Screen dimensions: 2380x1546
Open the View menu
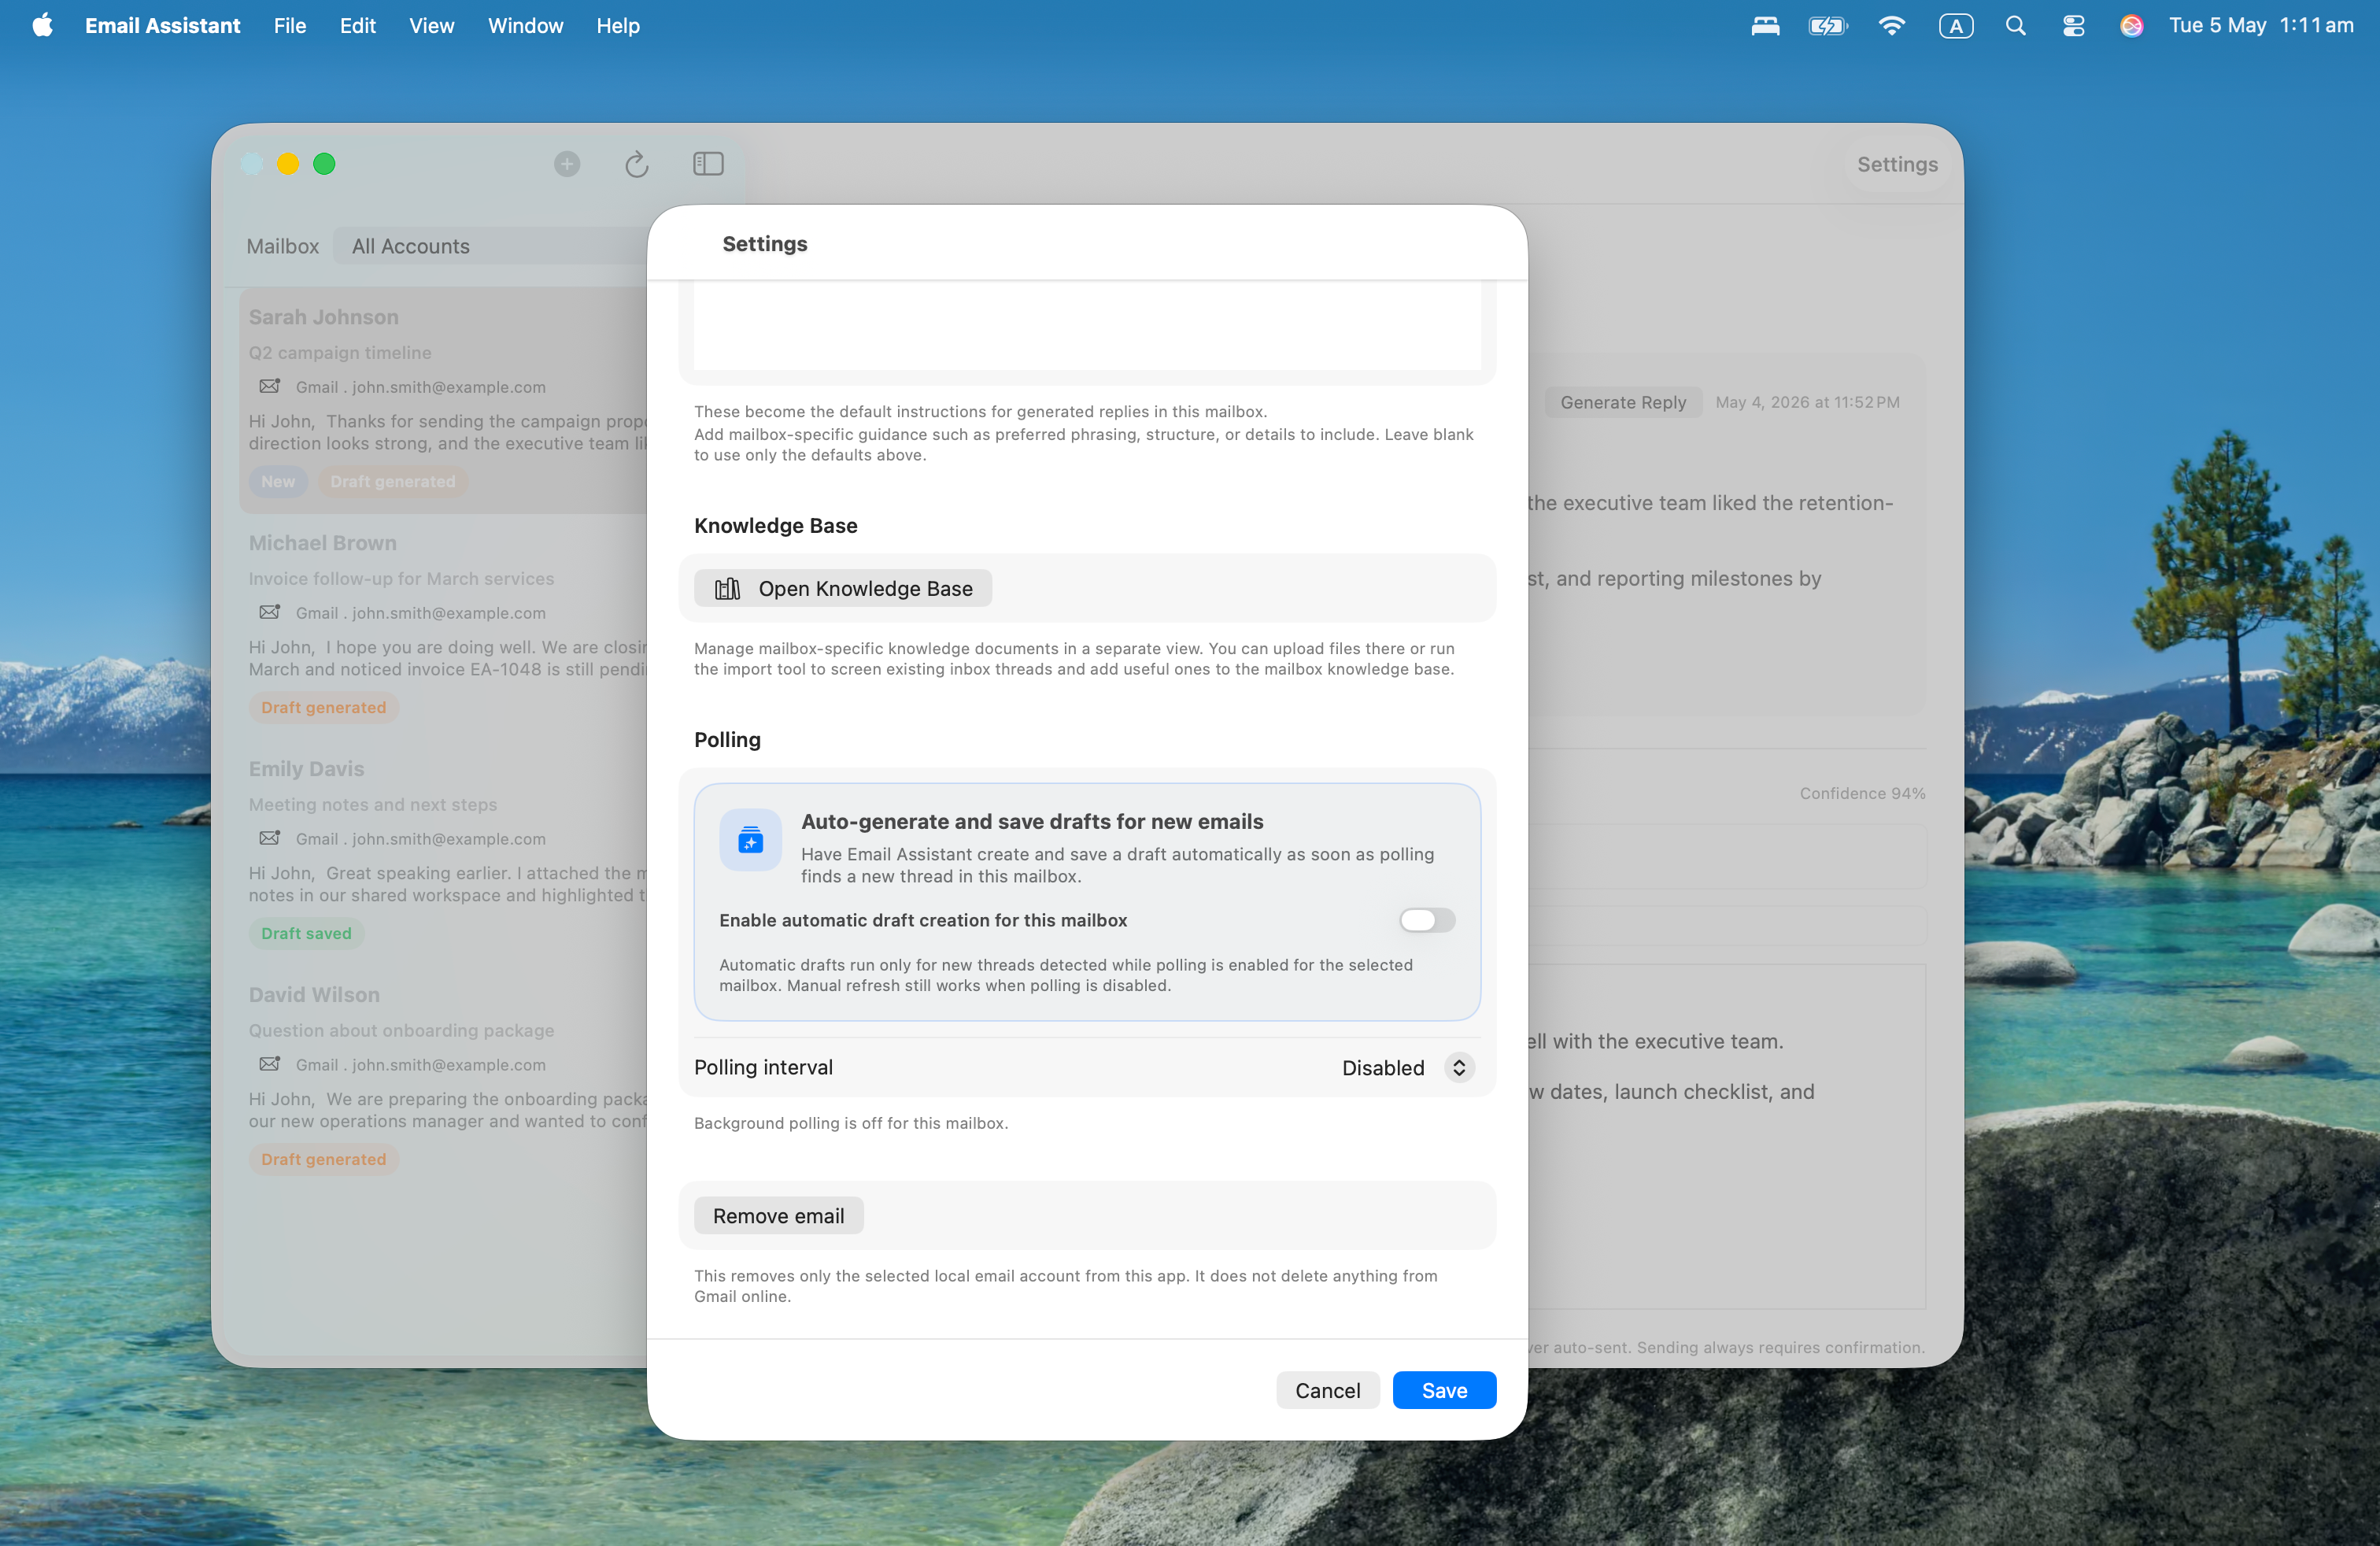click(431, 26)
